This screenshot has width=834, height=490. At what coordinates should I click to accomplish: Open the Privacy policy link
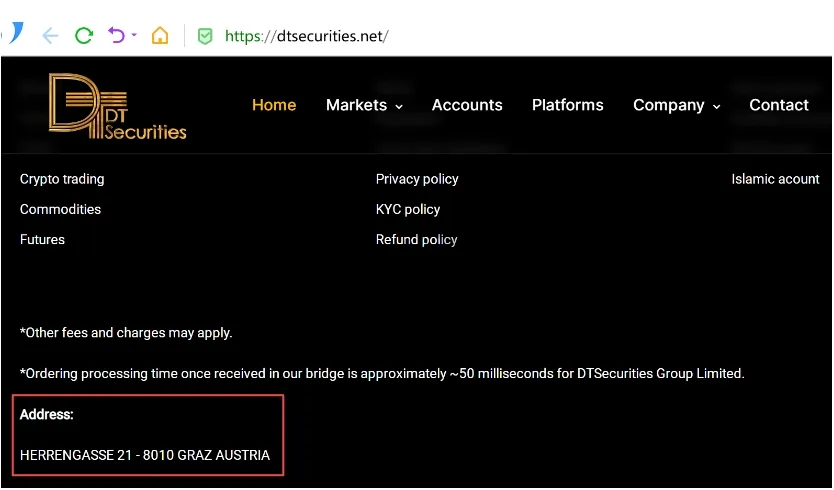[x=417, y=179]
